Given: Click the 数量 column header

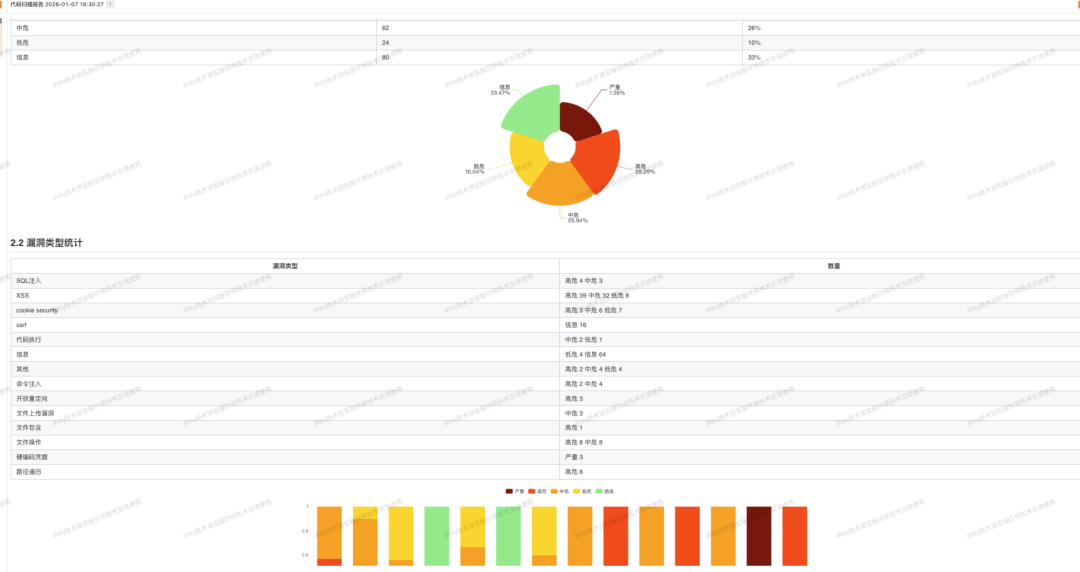Looking at the screenshot, I should (x=834, y=266).
